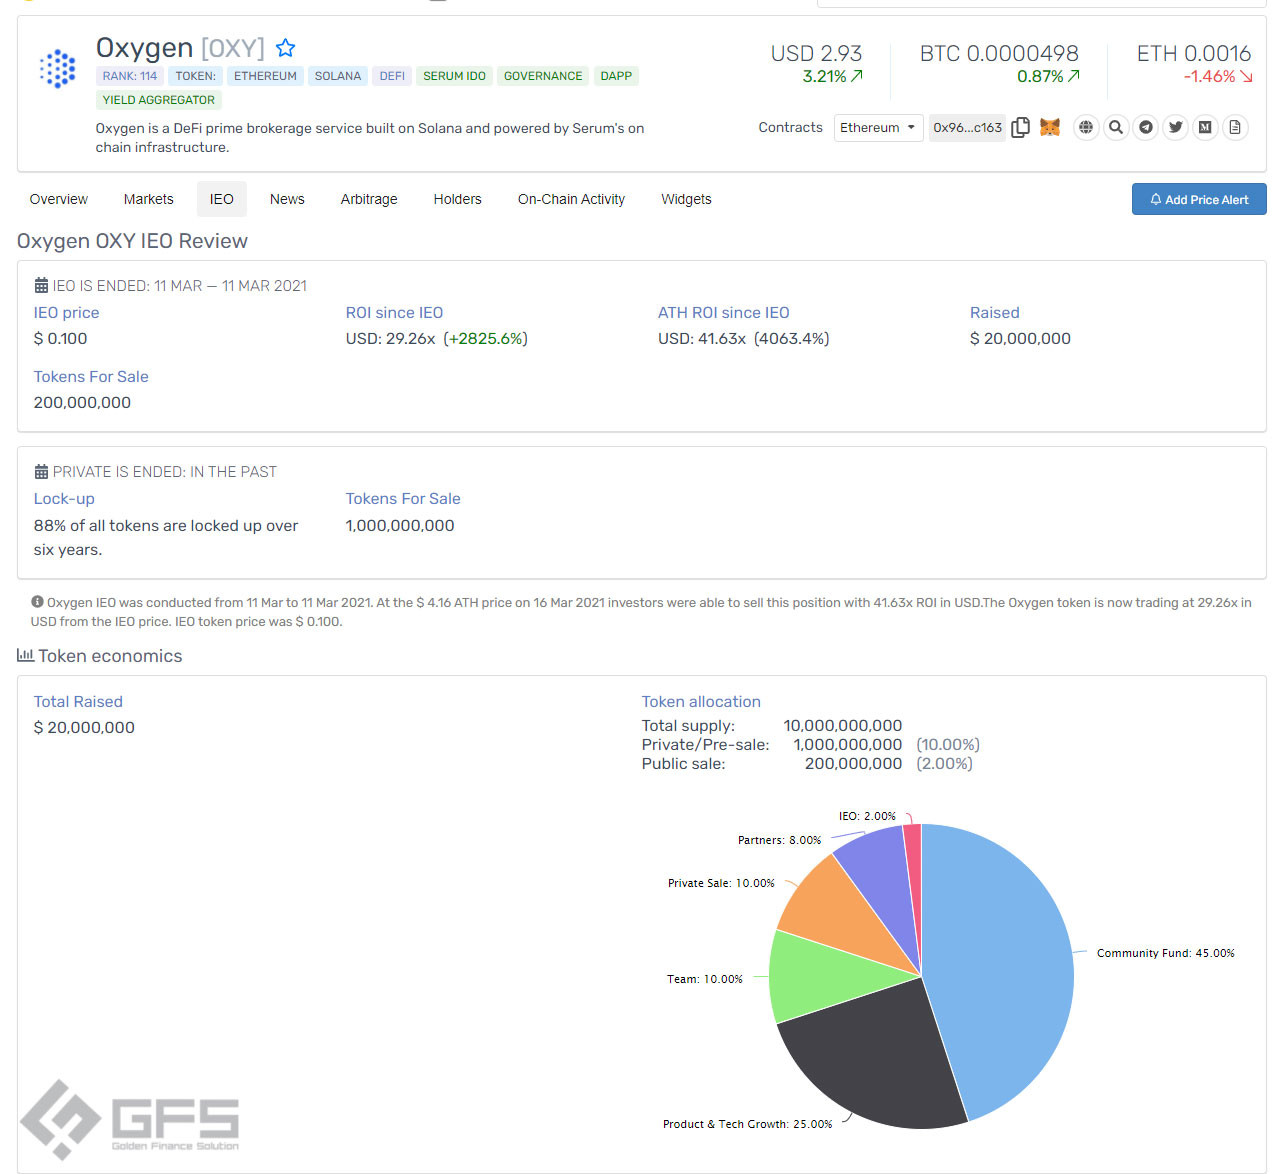Click the DEFI tag
This screenshot has height=1174, width=1286.
pyautogui.click(x=392, y=76)
